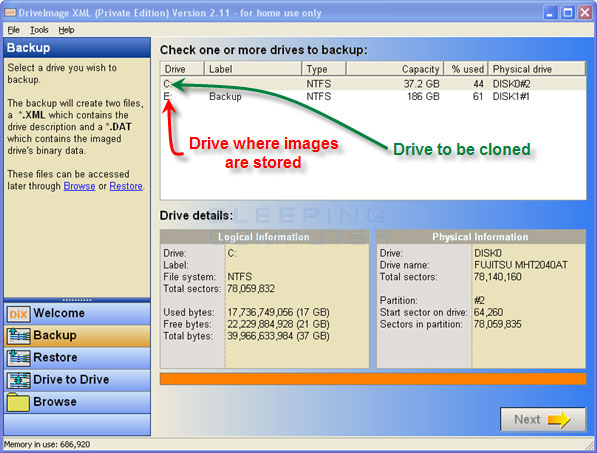Open the File menu
The height and width of the screenshot is (453, 597).
coord(13,30)
